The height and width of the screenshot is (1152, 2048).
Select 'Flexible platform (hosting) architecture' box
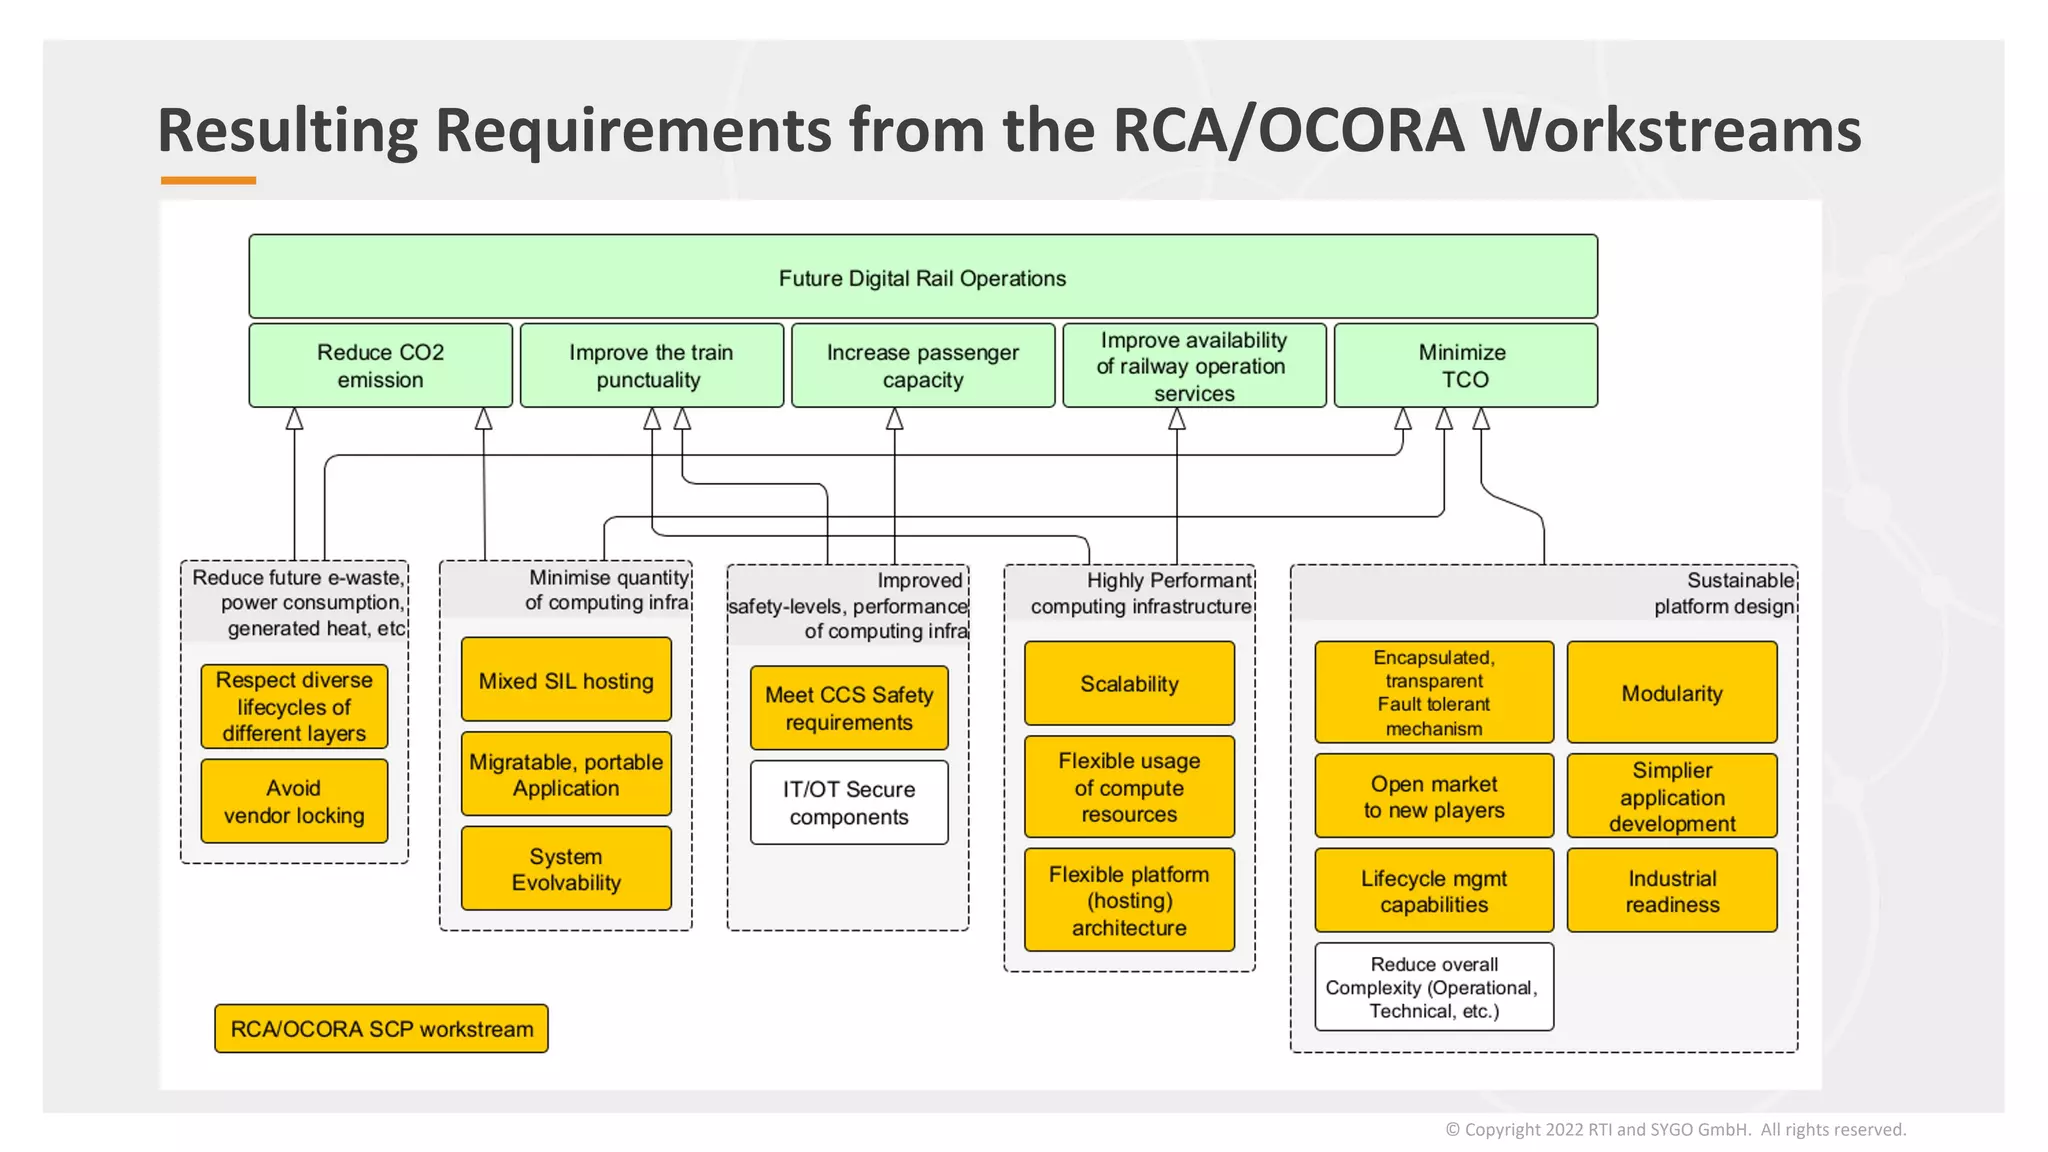click(x=1129, y=900)
